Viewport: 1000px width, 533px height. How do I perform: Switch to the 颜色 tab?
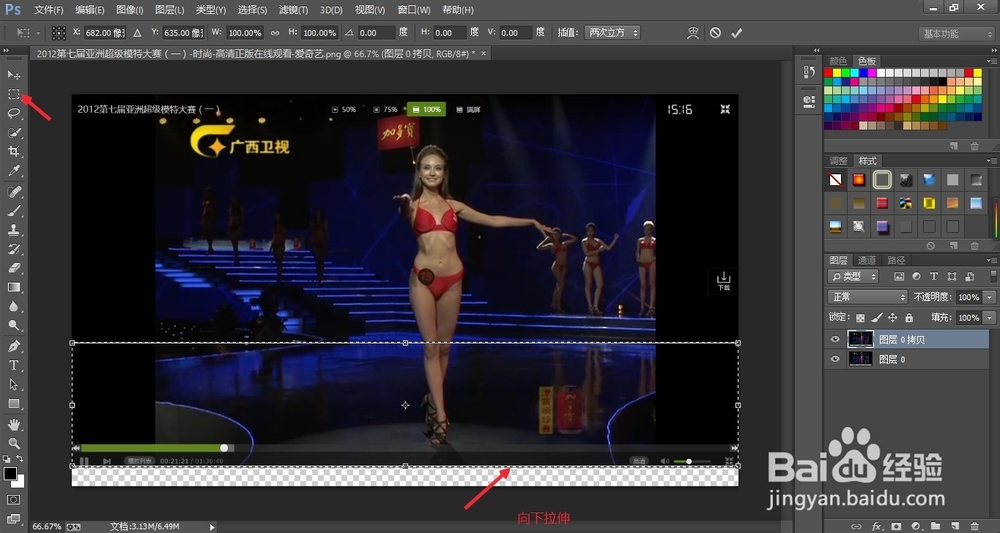click(838, 61)
